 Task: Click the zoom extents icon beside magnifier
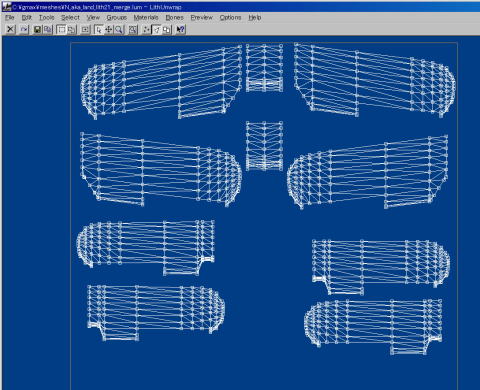pos(133,30)
